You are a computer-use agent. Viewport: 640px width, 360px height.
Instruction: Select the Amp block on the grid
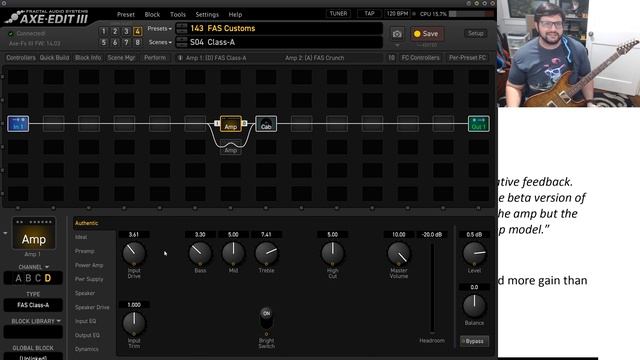[231, 124]
